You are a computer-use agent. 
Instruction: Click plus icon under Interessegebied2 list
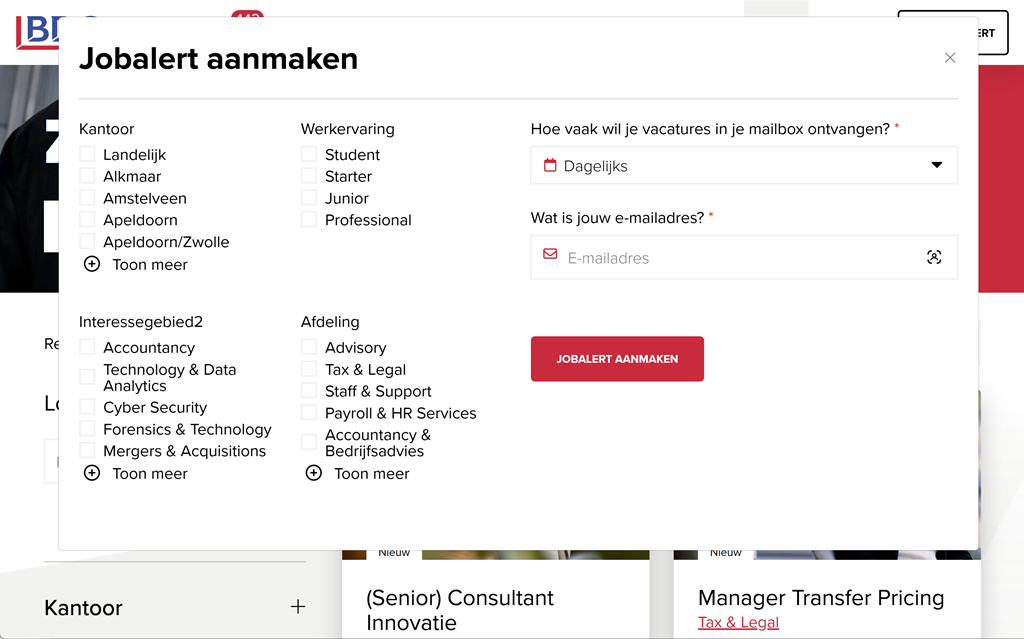(92, 473)
